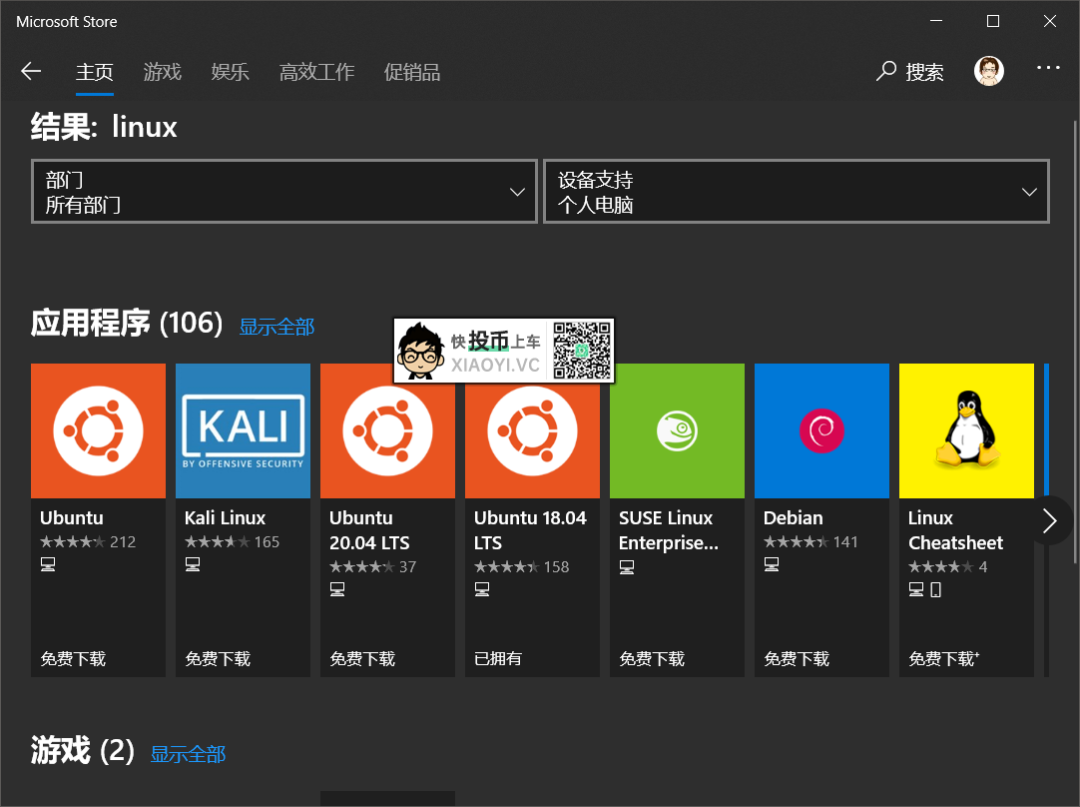Switch to the 主页 home tab
This screenshot has height=807, width=1080.
[94, 72]
